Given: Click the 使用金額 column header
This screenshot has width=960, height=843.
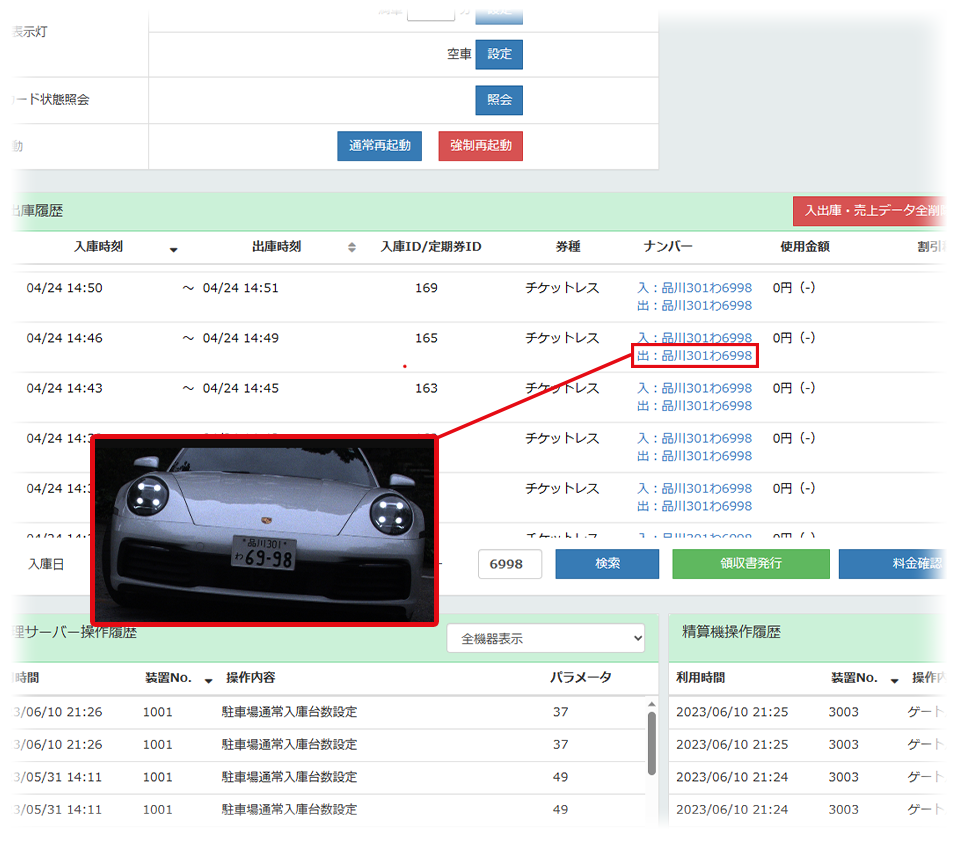Looking at the screenshot, I should (x=804, y=247).
